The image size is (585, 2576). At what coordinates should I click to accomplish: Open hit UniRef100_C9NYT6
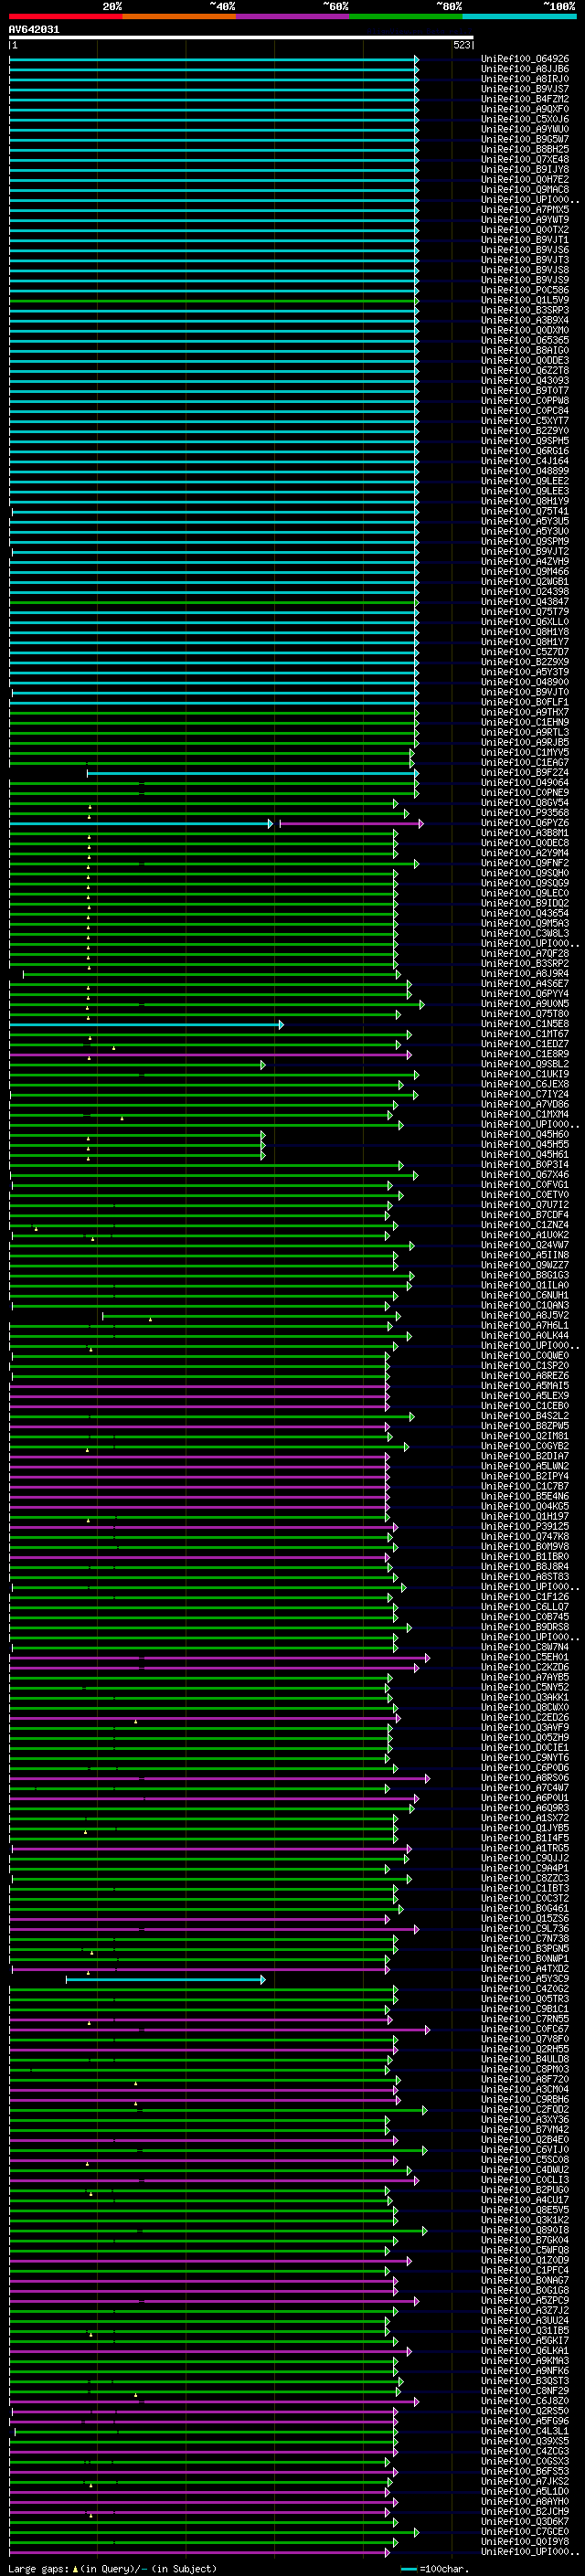tap(525, 1757)
